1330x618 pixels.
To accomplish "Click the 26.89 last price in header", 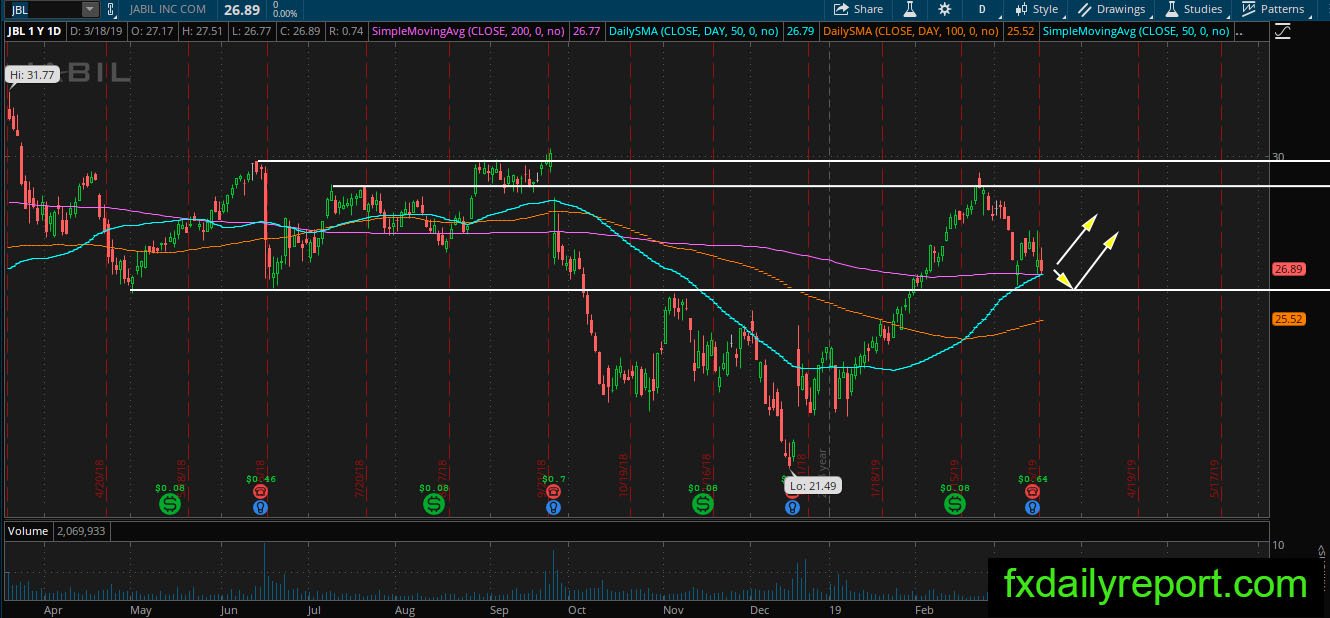I will click(x=241, y=9).
